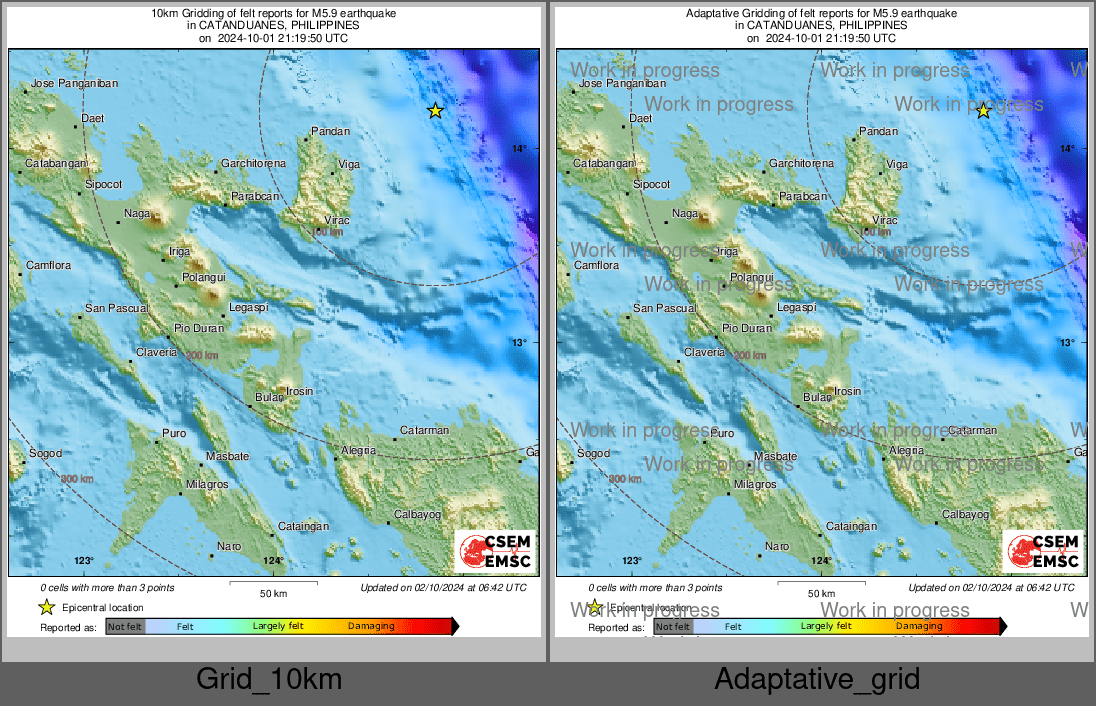Select the 'Damaging' red segment in the left legend
The image size is (1096, 706).
372,627
